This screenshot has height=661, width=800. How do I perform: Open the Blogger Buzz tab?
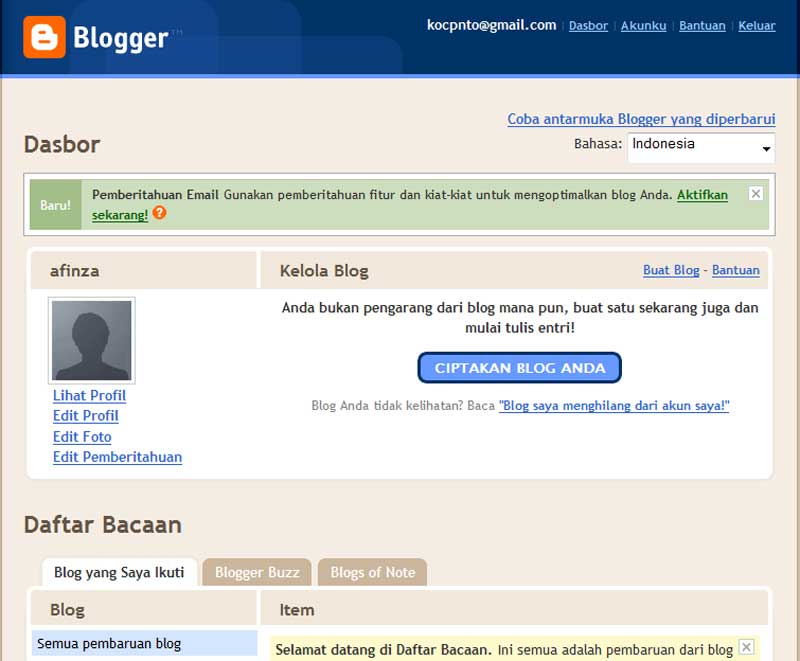click(257, 572)
